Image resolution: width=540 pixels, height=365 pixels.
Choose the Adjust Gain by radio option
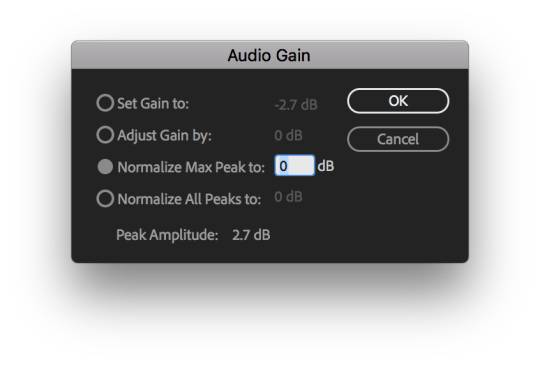pyautogui.click(x=105, y=135)
